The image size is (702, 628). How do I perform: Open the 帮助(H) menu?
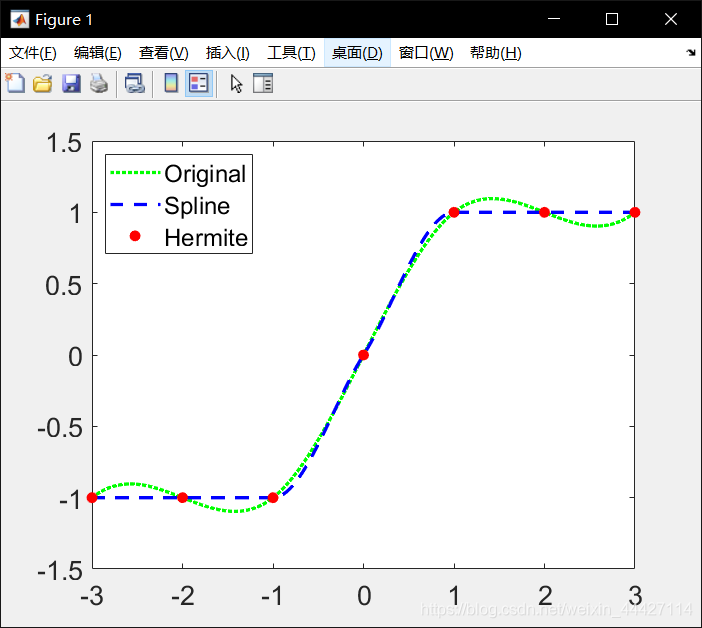pyautogui.click(x=496, y=53)
